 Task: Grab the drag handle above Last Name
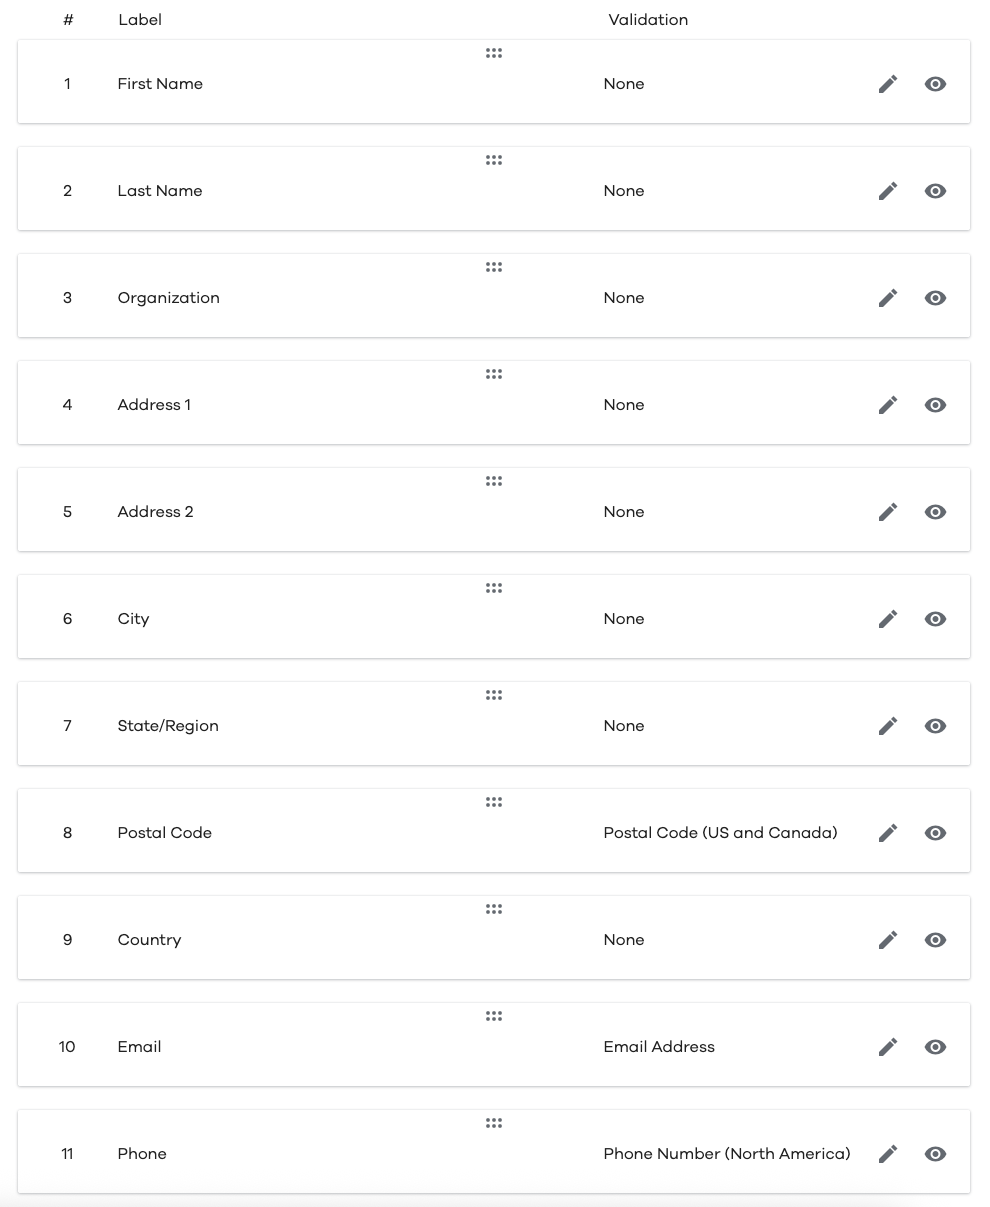coord(494,160)
